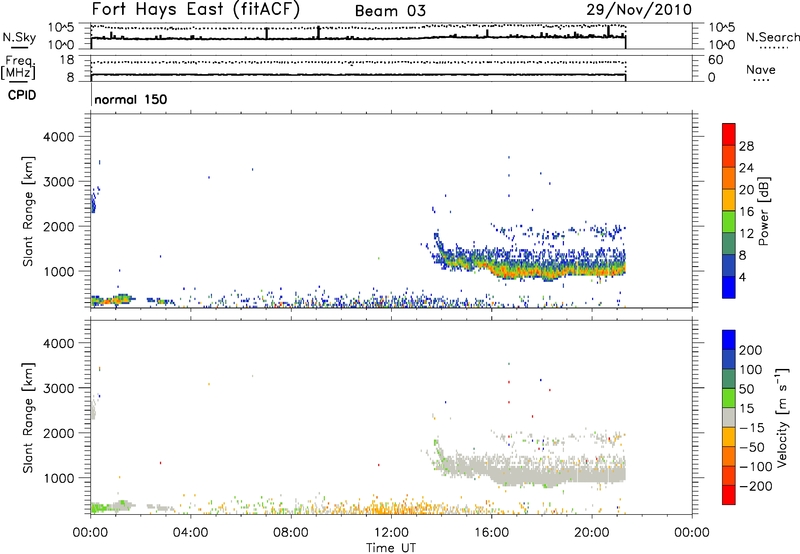The width and height of the screenshot is (800, 554).
Task: Click the Velocity [m s-1] colorbar title
Action: pyautogui.click(x=782, y=417)
